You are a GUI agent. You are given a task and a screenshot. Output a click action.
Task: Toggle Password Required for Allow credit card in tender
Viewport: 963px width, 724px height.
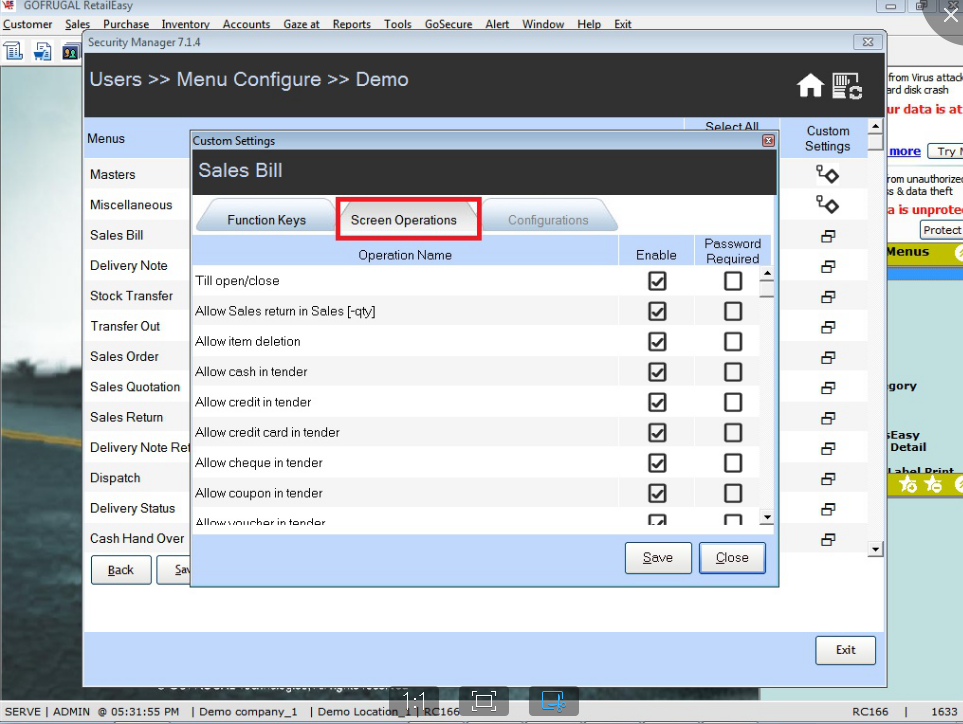point(733,433)
